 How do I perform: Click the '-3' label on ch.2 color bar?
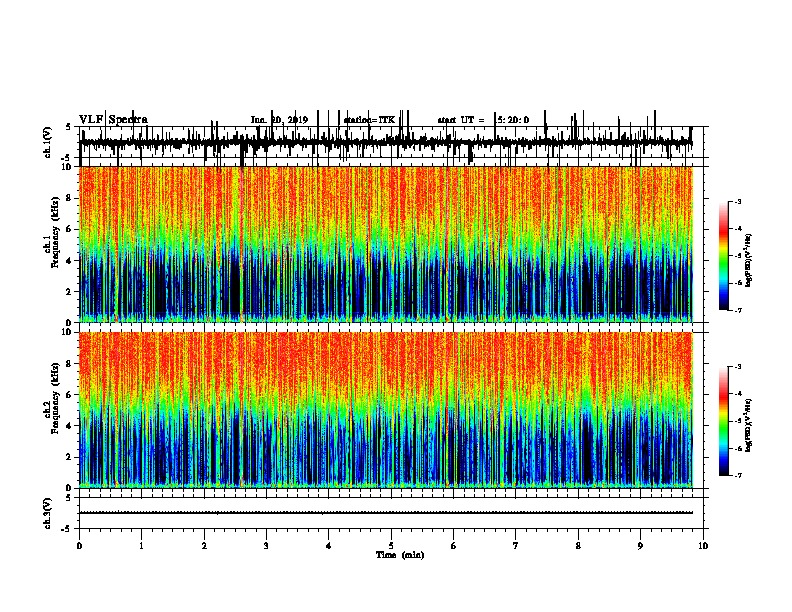[737, 367]
